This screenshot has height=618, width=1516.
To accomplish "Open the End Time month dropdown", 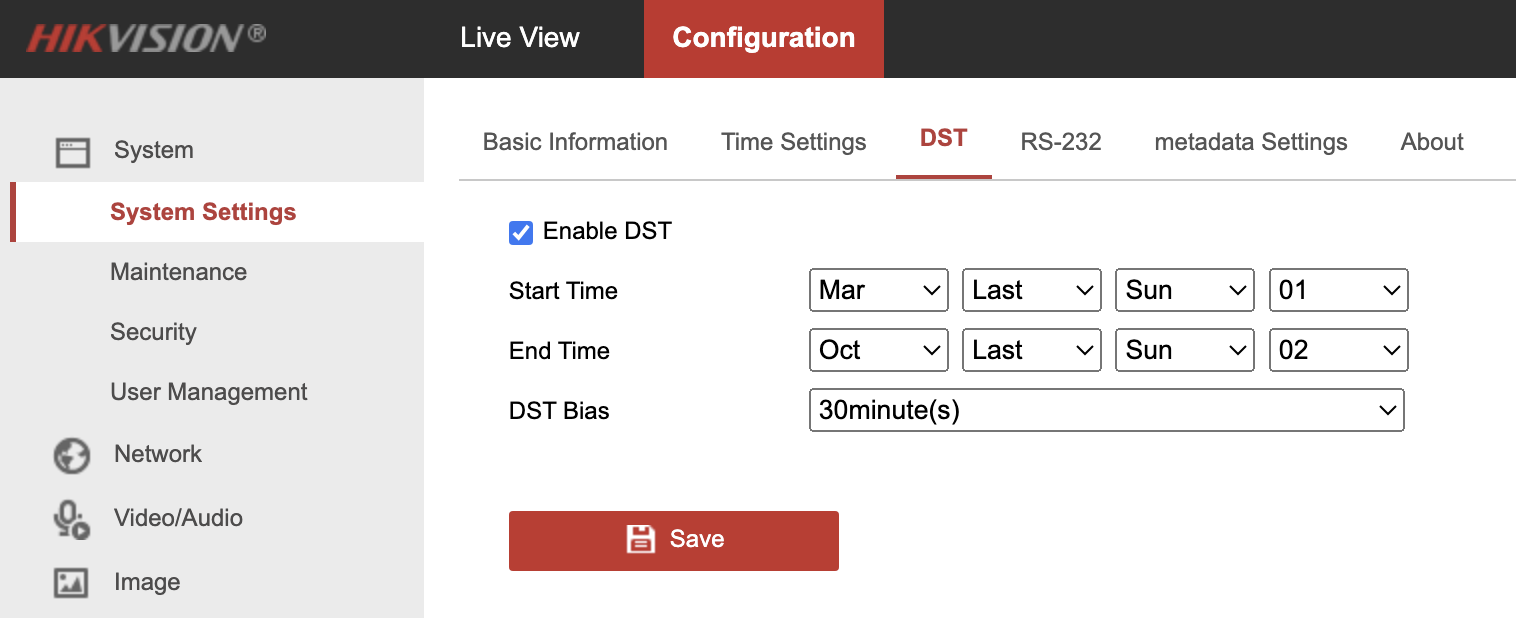I will point(878,351).
